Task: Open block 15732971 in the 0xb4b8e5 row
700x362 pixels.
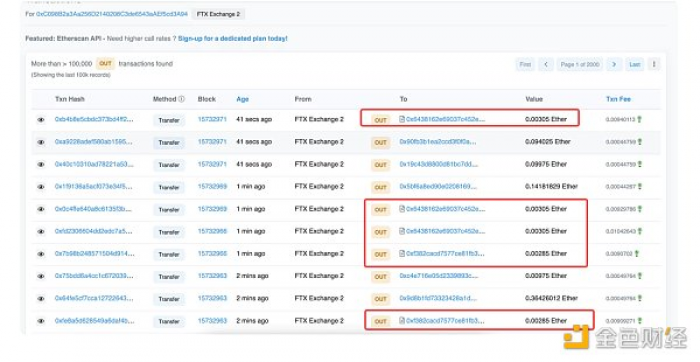Action: (x=212, y=119)
